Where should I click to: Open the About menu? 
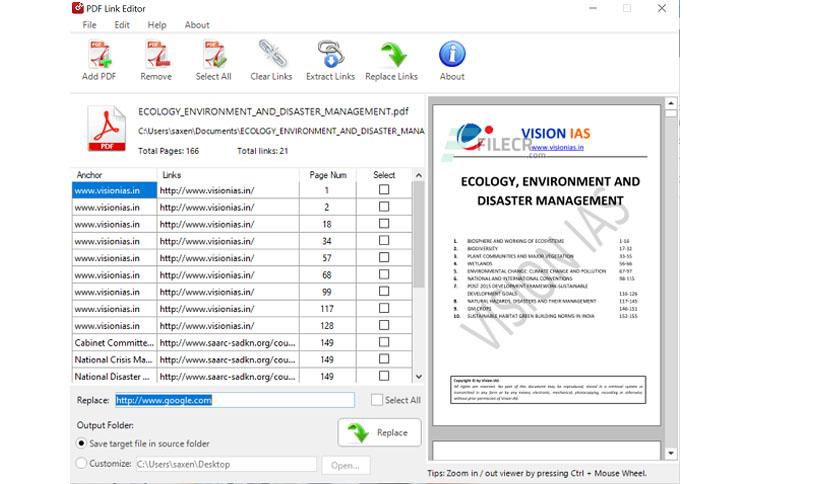[x=197, y=25]
